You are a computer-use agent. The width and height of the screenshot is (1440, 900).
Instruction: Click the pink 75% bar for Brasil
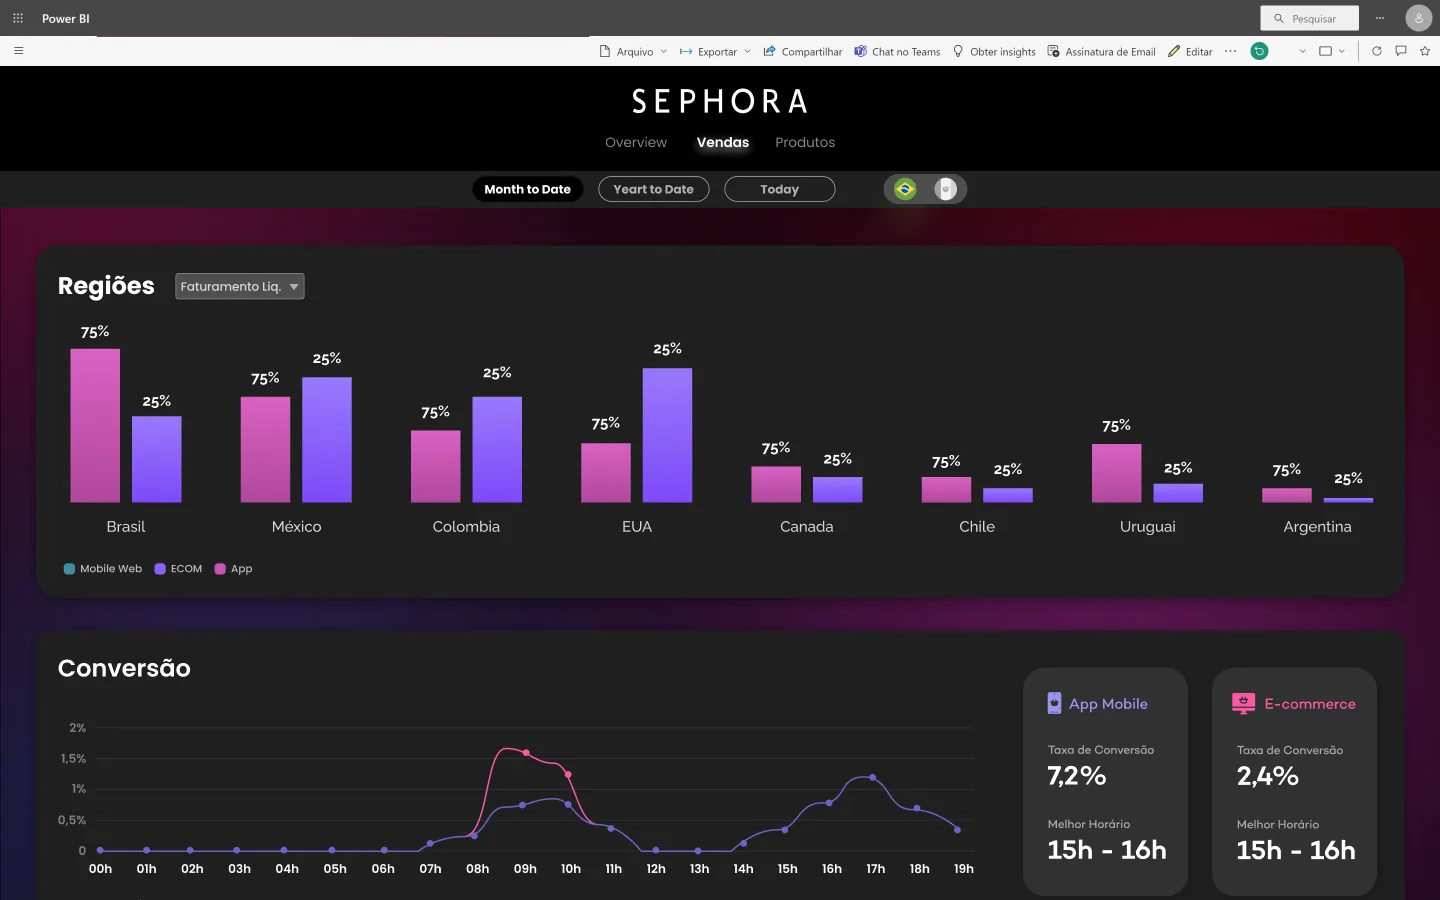(95, 425)
